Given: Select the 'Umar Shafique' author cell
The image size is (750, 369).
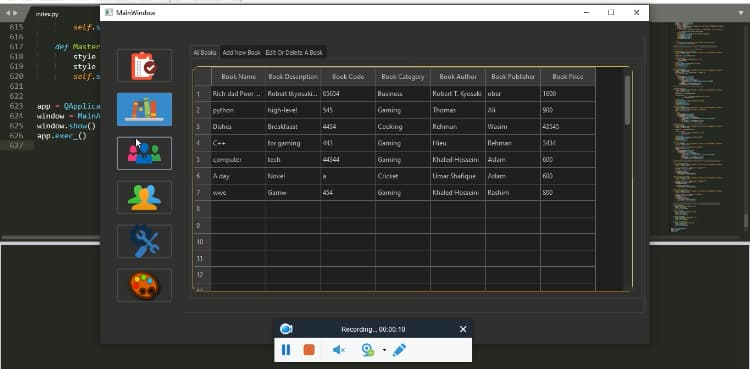Looking at the screenshot, I should click(458, 176).
